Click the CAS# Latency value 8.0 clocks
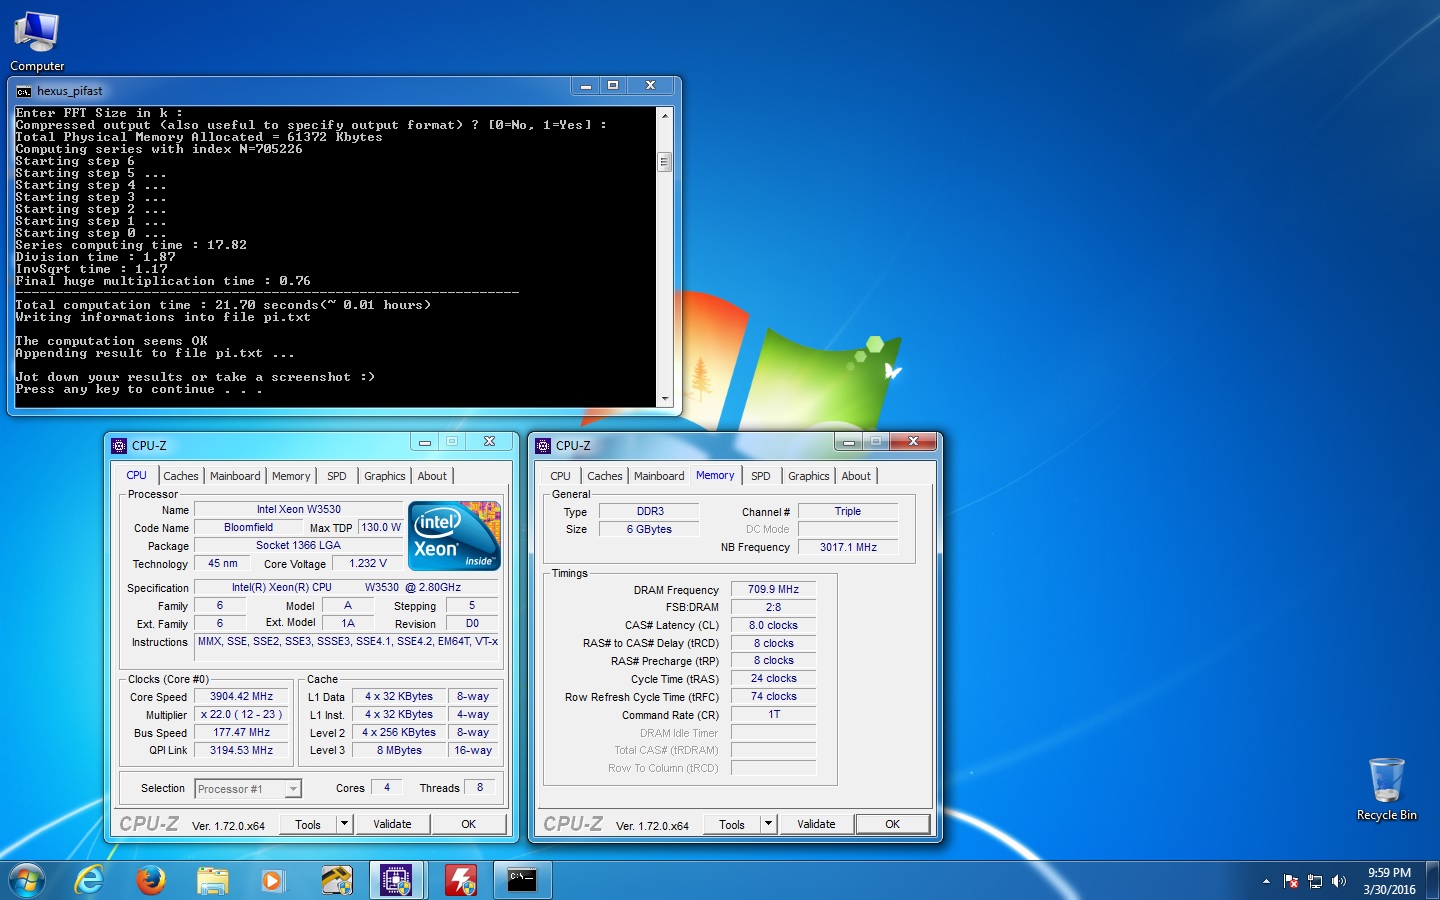Screen dimensions: 1440x900 773,625
